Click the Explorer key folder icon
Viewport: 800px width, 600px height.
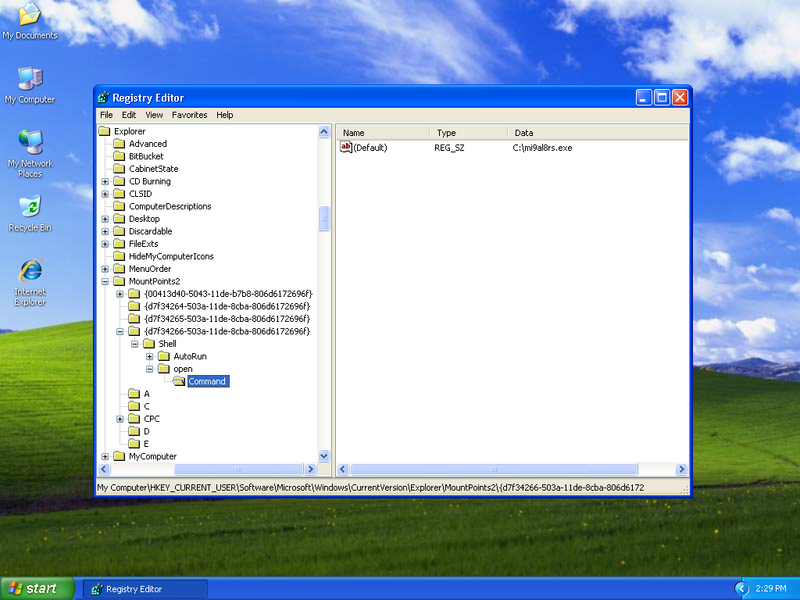(104, 131)
